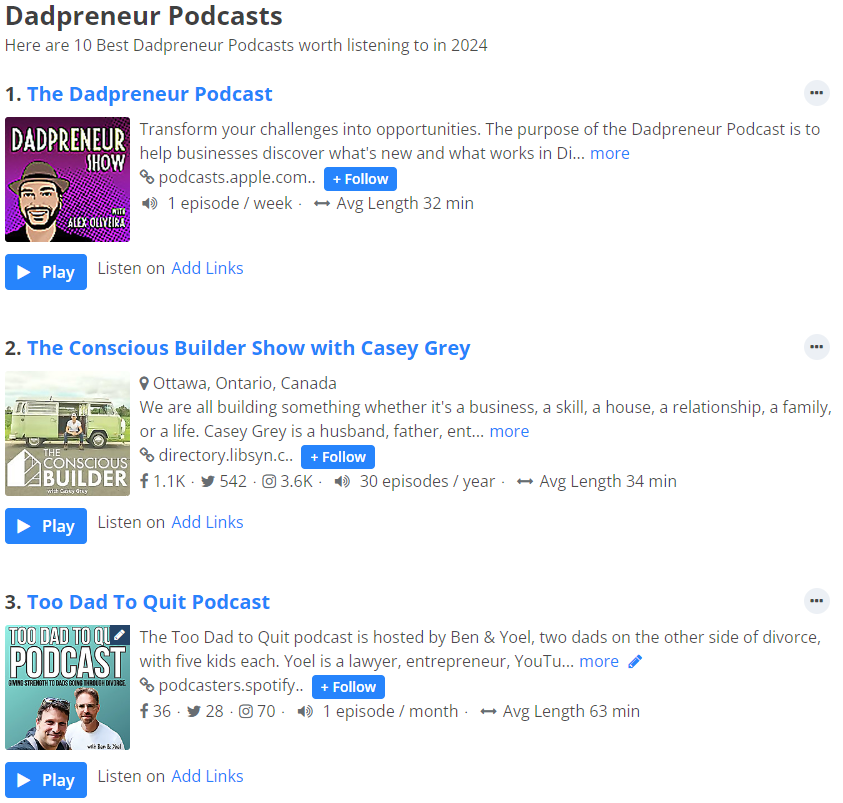Click the pencil edit icon after Too Dad description
Viewport: 843px width, 803px height.
point(635,662)
